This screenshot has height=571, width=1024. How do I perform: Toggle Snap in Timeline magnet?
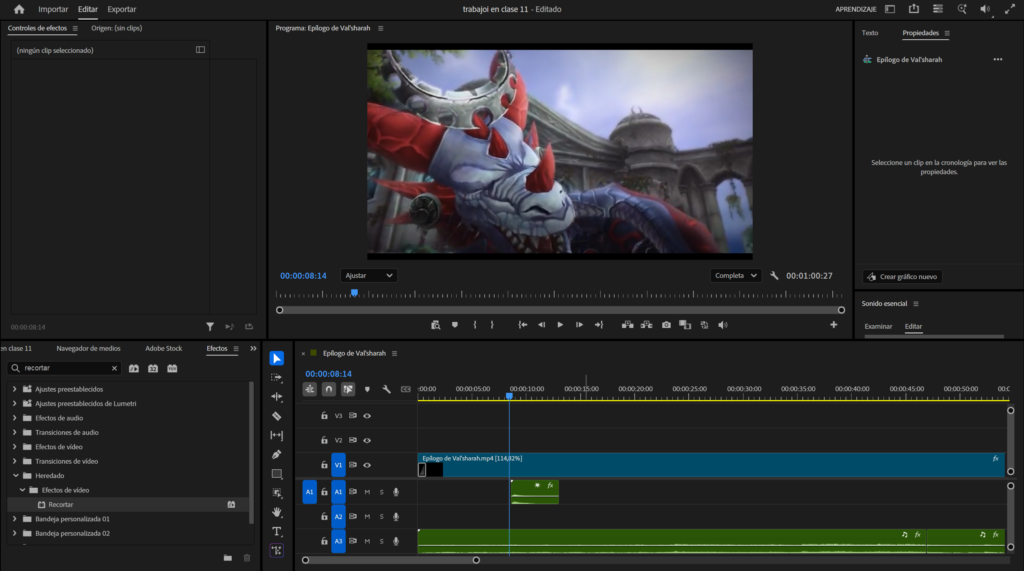[328, 389]
